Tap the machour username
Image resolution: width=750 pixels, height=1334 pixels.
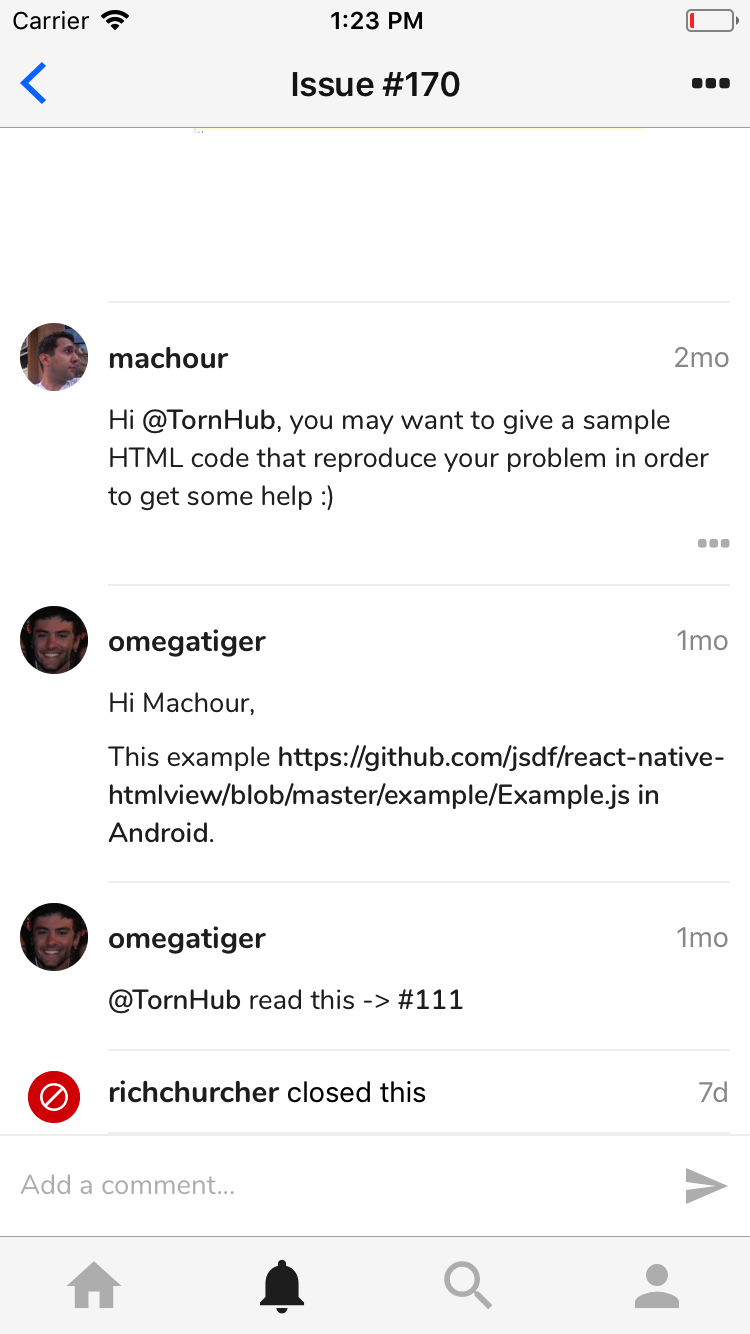[x=168, y=358]
